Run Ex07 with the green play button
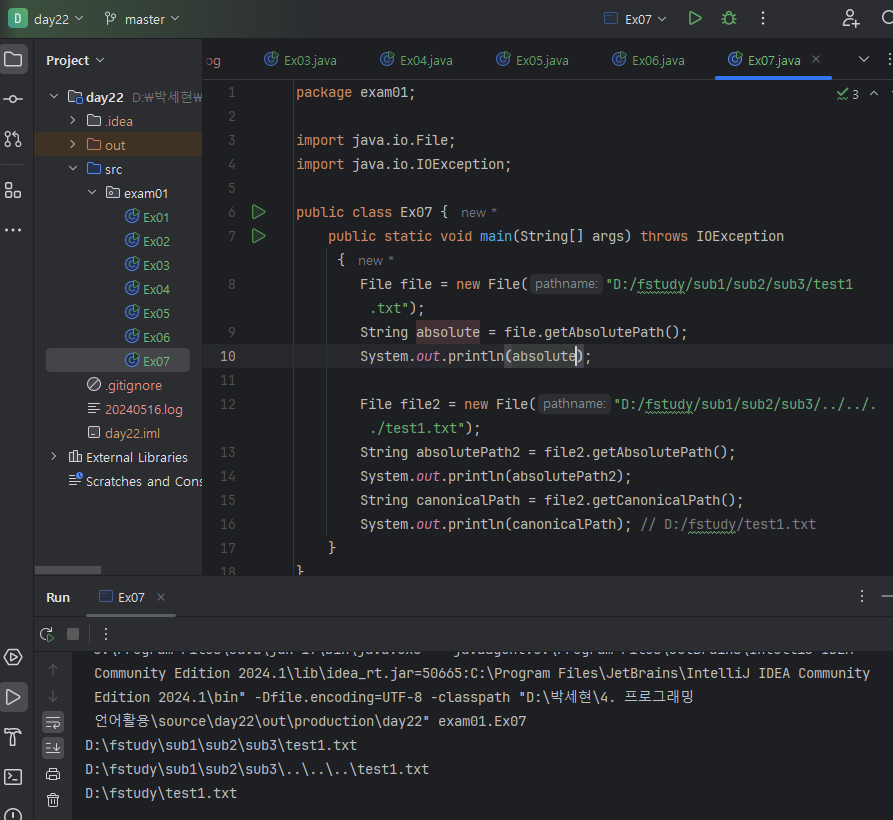The height and width of the screenshot is (820, 893). (695, 19)
